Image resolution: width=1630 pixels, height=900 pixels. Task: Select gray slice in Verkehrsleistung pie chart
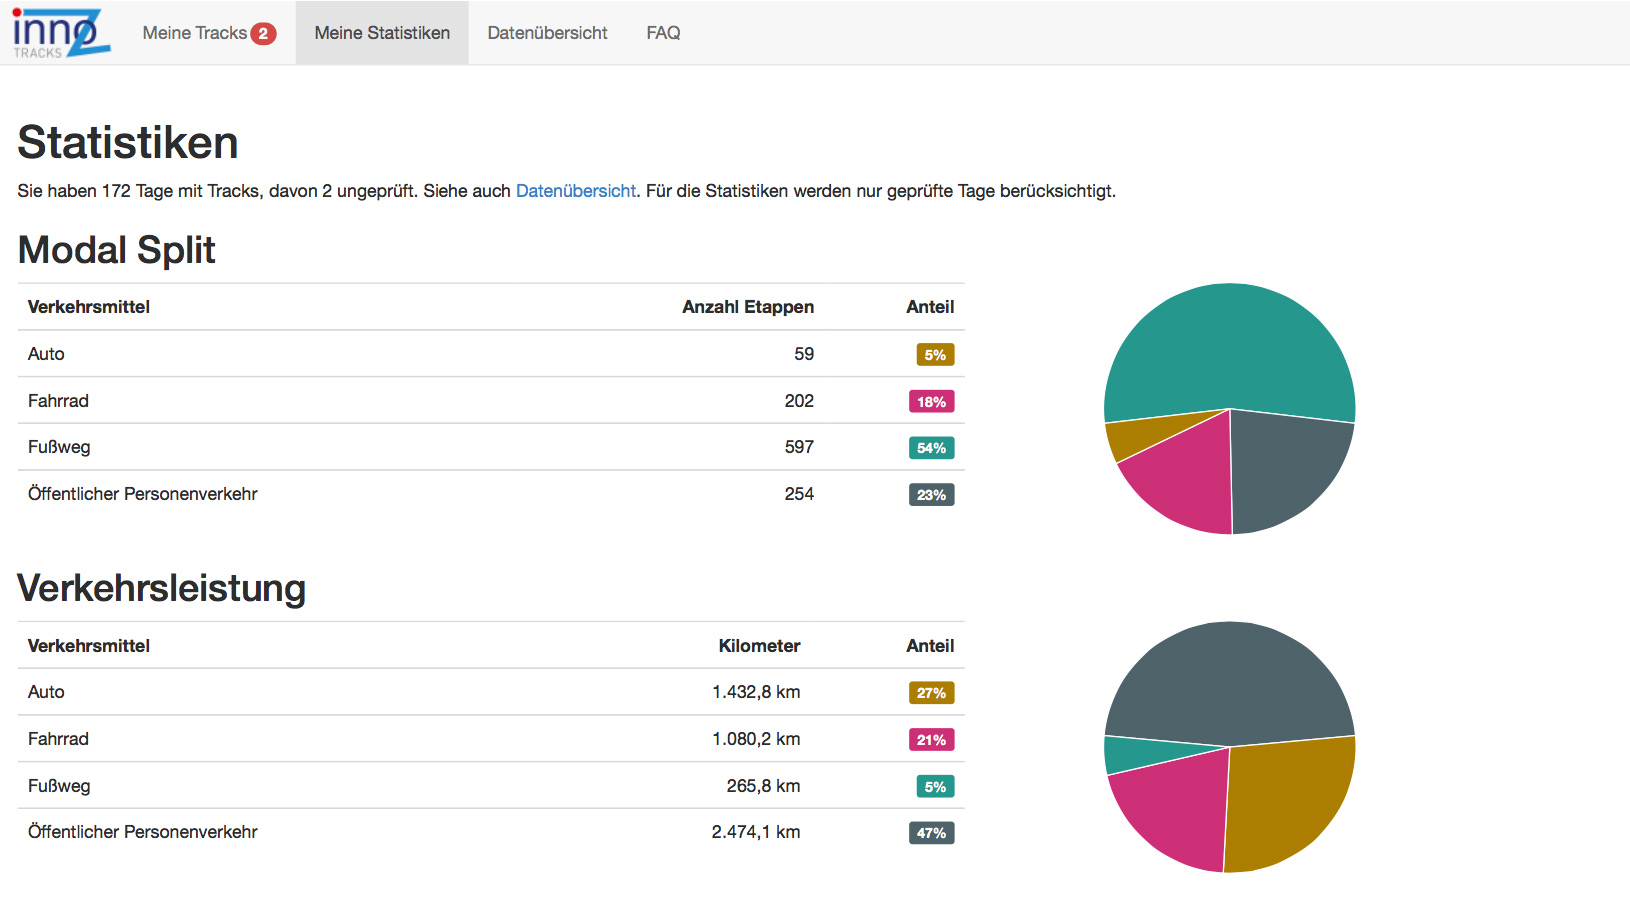tap(1230, 685)
